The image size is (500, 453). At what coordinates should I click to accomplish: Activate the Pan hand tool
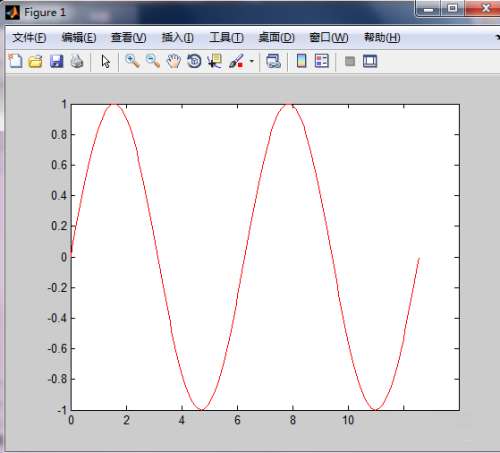coord(174,62)
